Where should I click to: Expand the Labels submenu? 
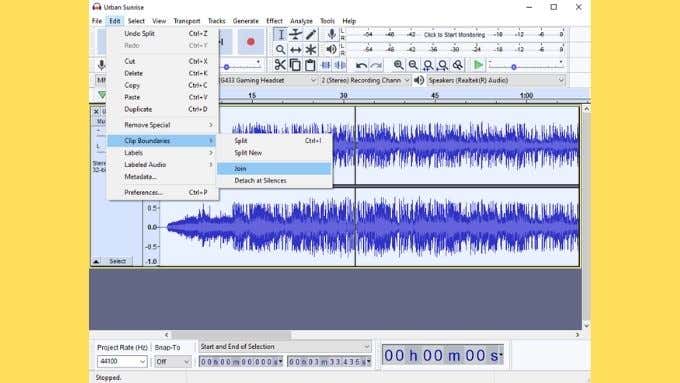point(163,153)
